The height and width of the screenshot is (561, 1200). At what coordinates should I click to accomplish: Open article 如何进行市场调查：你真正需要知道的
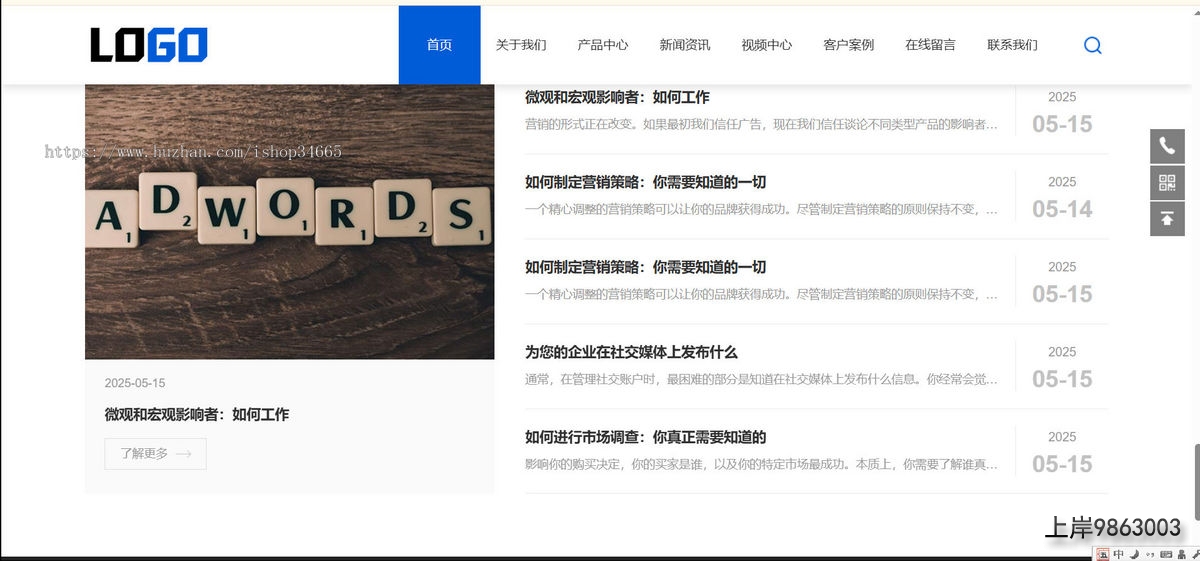645,437
